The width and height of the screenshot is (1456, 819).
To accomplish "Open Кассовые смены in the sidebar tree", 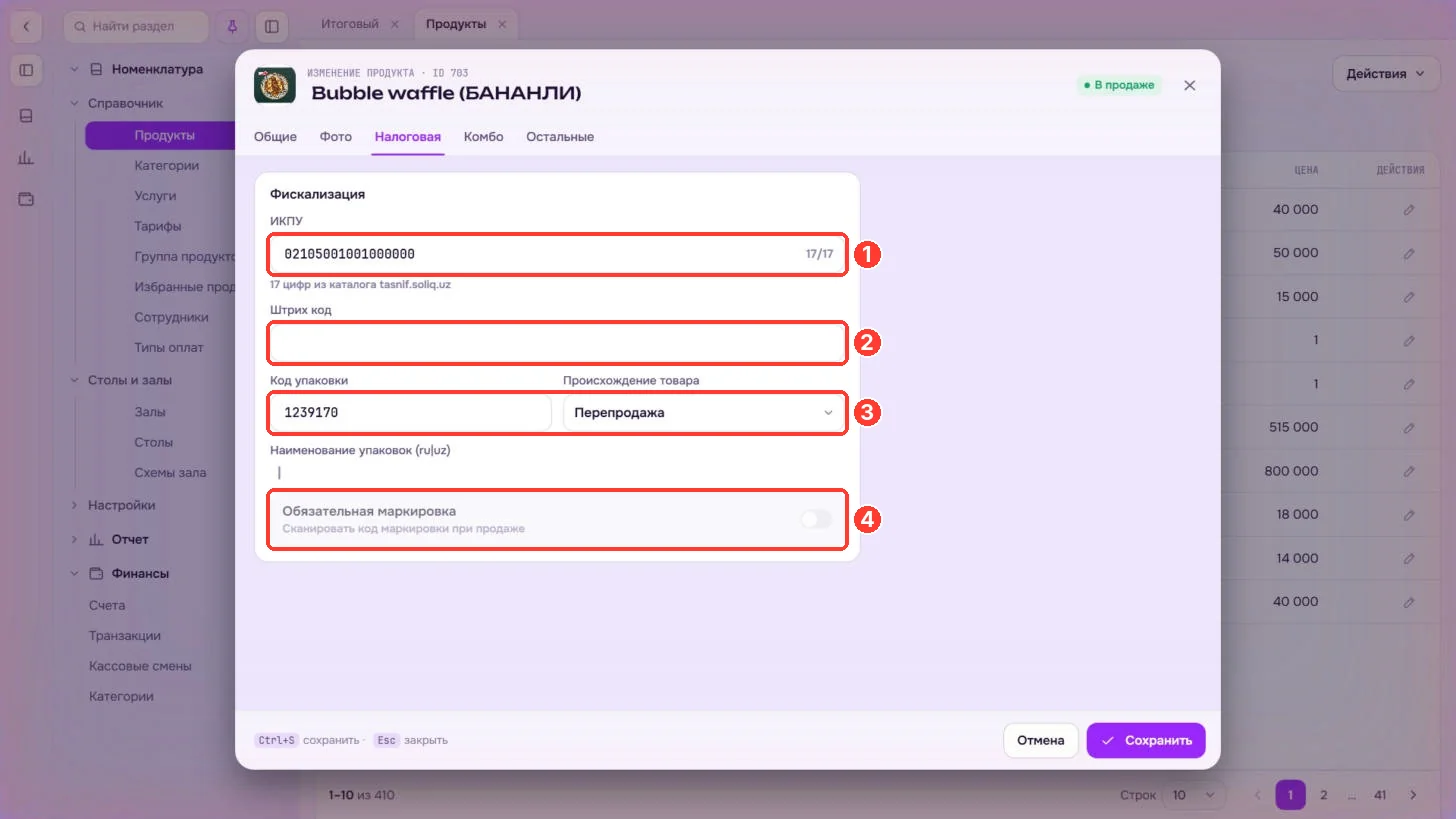I will 140,666.
